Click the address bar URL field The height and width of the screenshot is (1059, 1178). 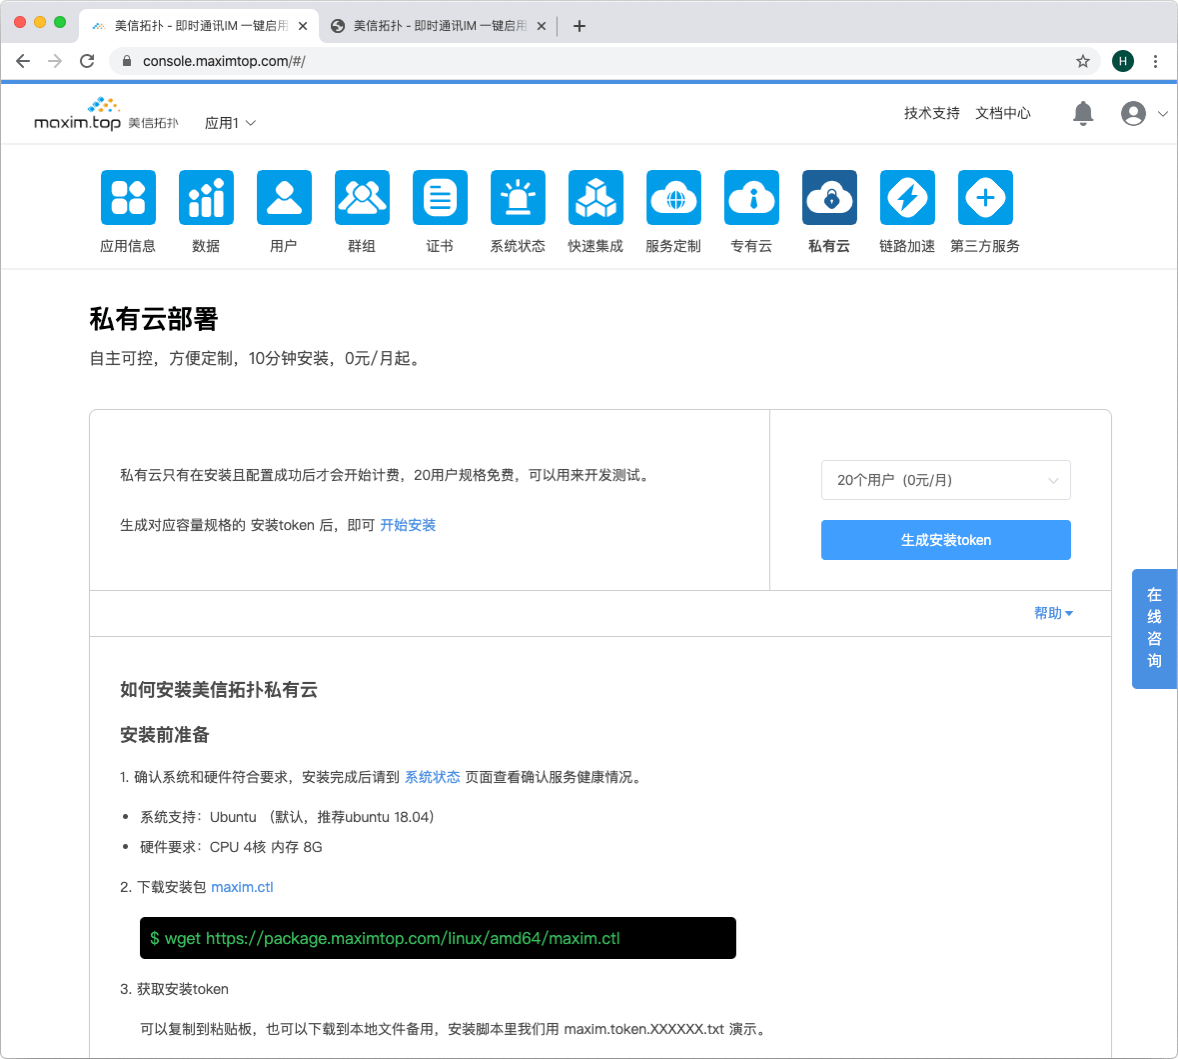(605, 61)
